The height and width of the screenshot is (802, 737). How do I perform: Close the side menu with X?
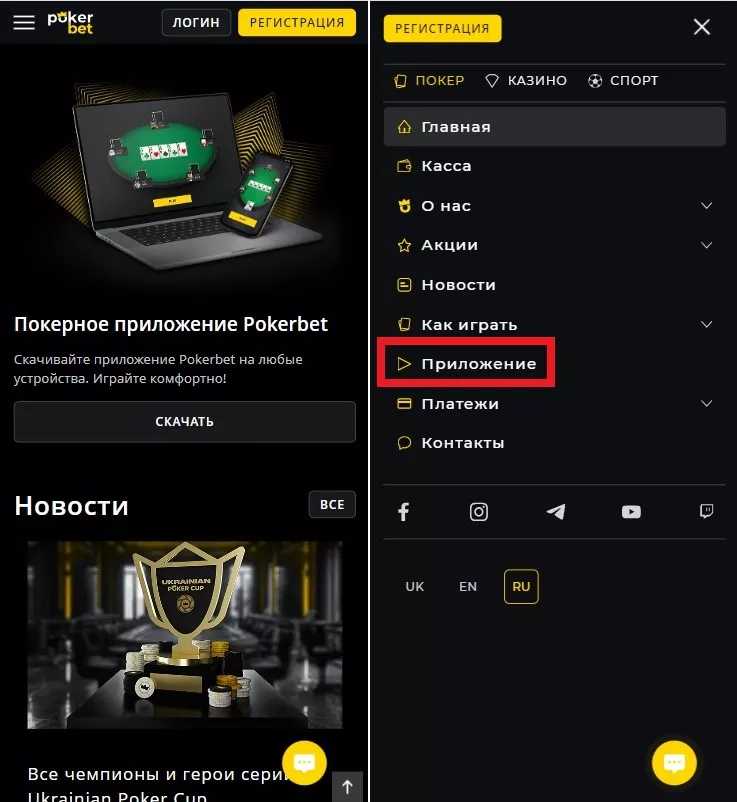[x=702, y=27]
